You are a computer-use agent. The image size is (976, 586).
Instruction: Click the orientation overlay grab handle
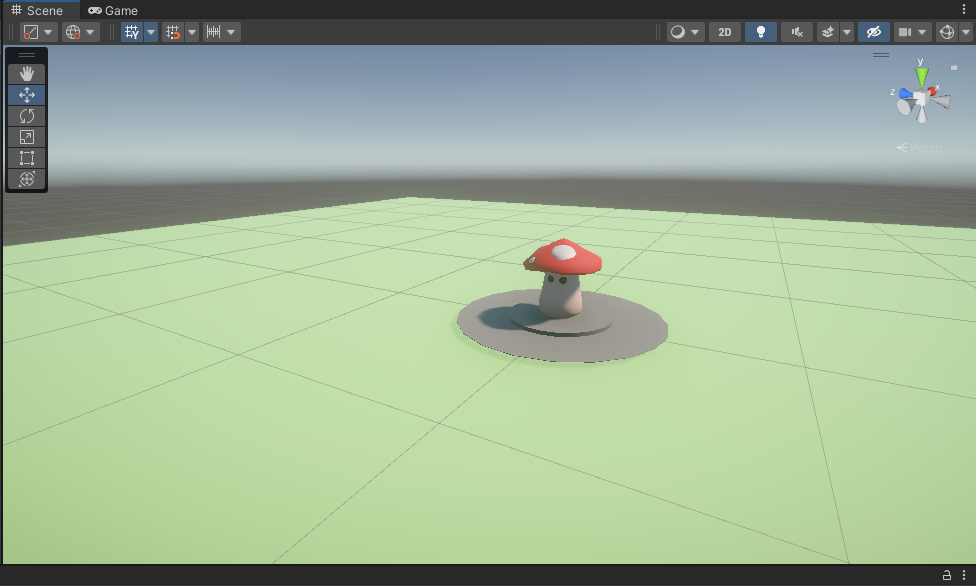point(881,55)
